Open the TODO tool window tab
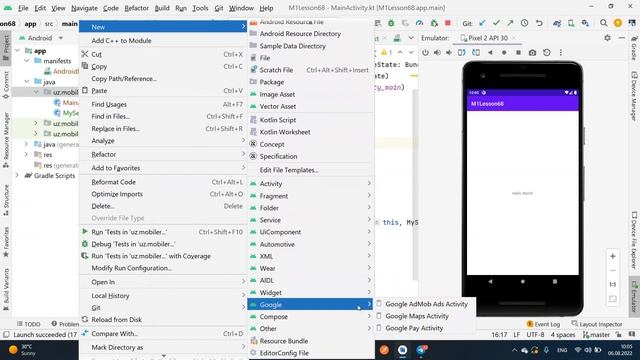The image size is (640, 360). tap(29, 324)
